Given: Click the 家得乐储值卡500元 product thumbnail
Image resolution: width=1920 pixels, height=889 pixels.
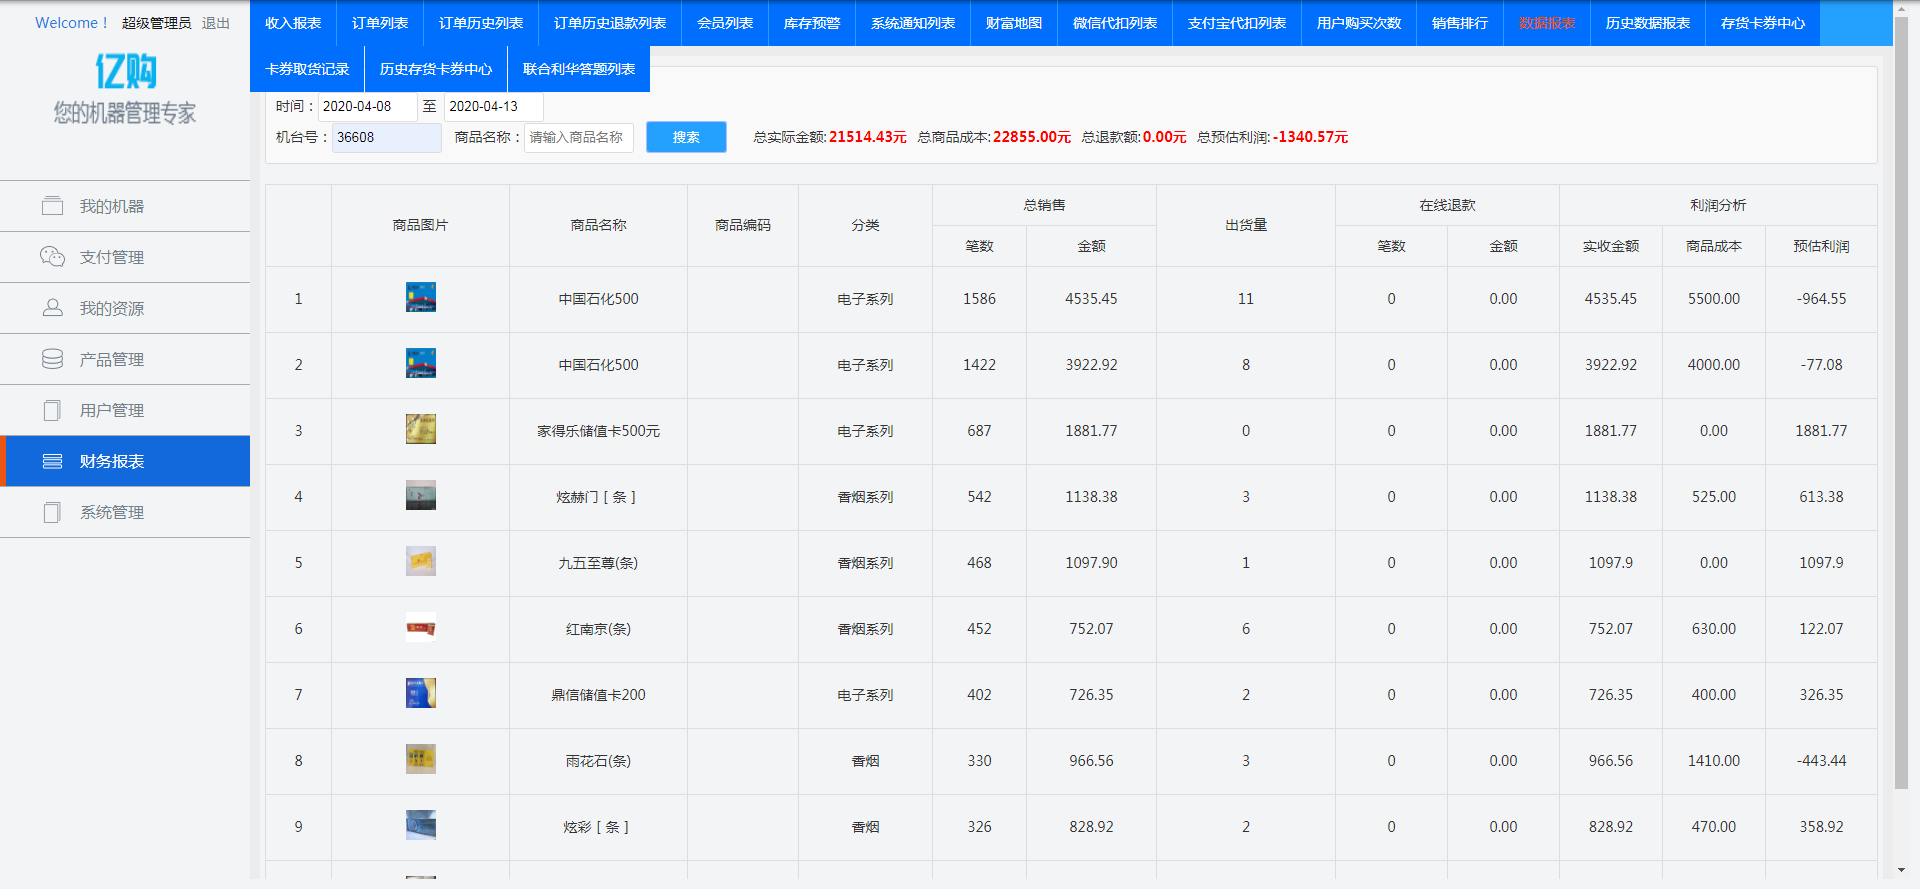Looking at the screenshot, I should click(x=420, y=430).
